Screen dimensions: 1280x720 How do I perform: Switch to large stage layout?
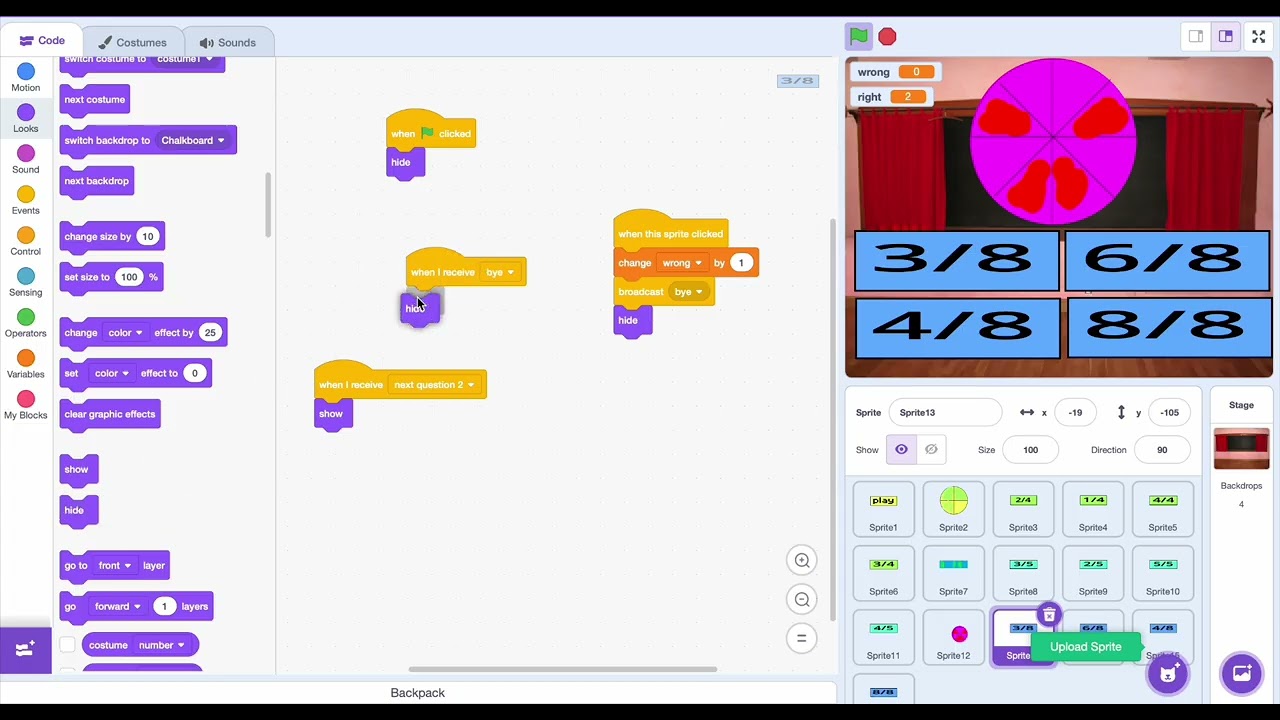point(1225,37)
